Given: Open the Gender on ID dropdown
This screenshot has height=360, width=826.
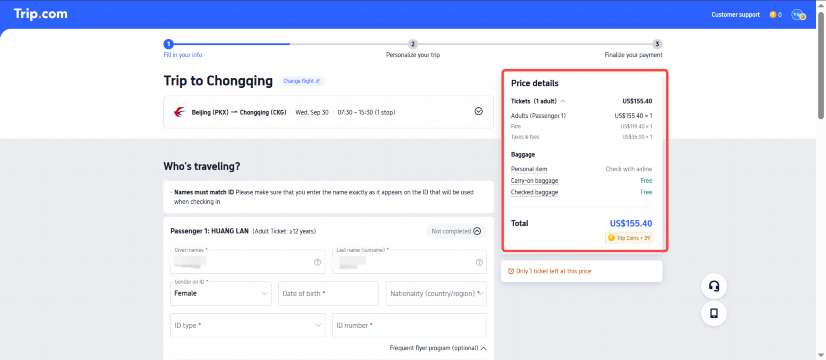Looking at the screenshot, I should point(221,294).
